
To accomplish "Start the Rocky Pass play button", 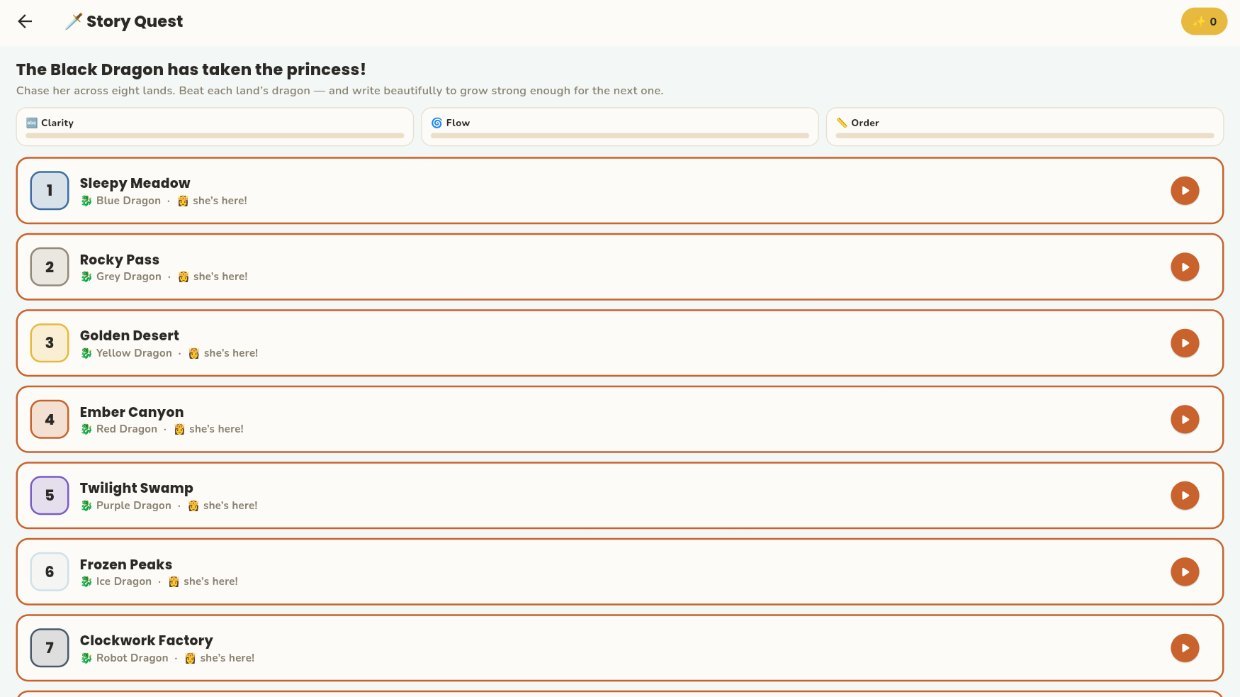I will point(1185,267).
